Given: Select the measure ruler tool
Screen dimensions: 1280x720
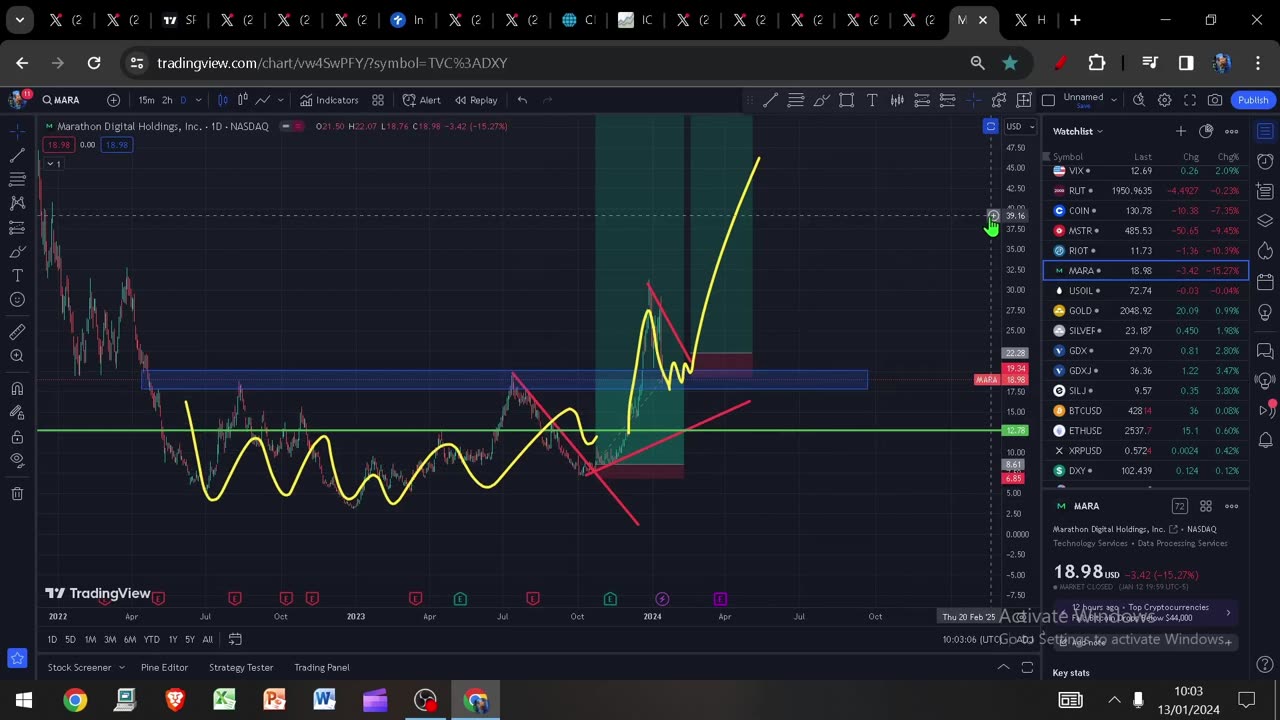Looking at the screenshot, I should (17, 332).
